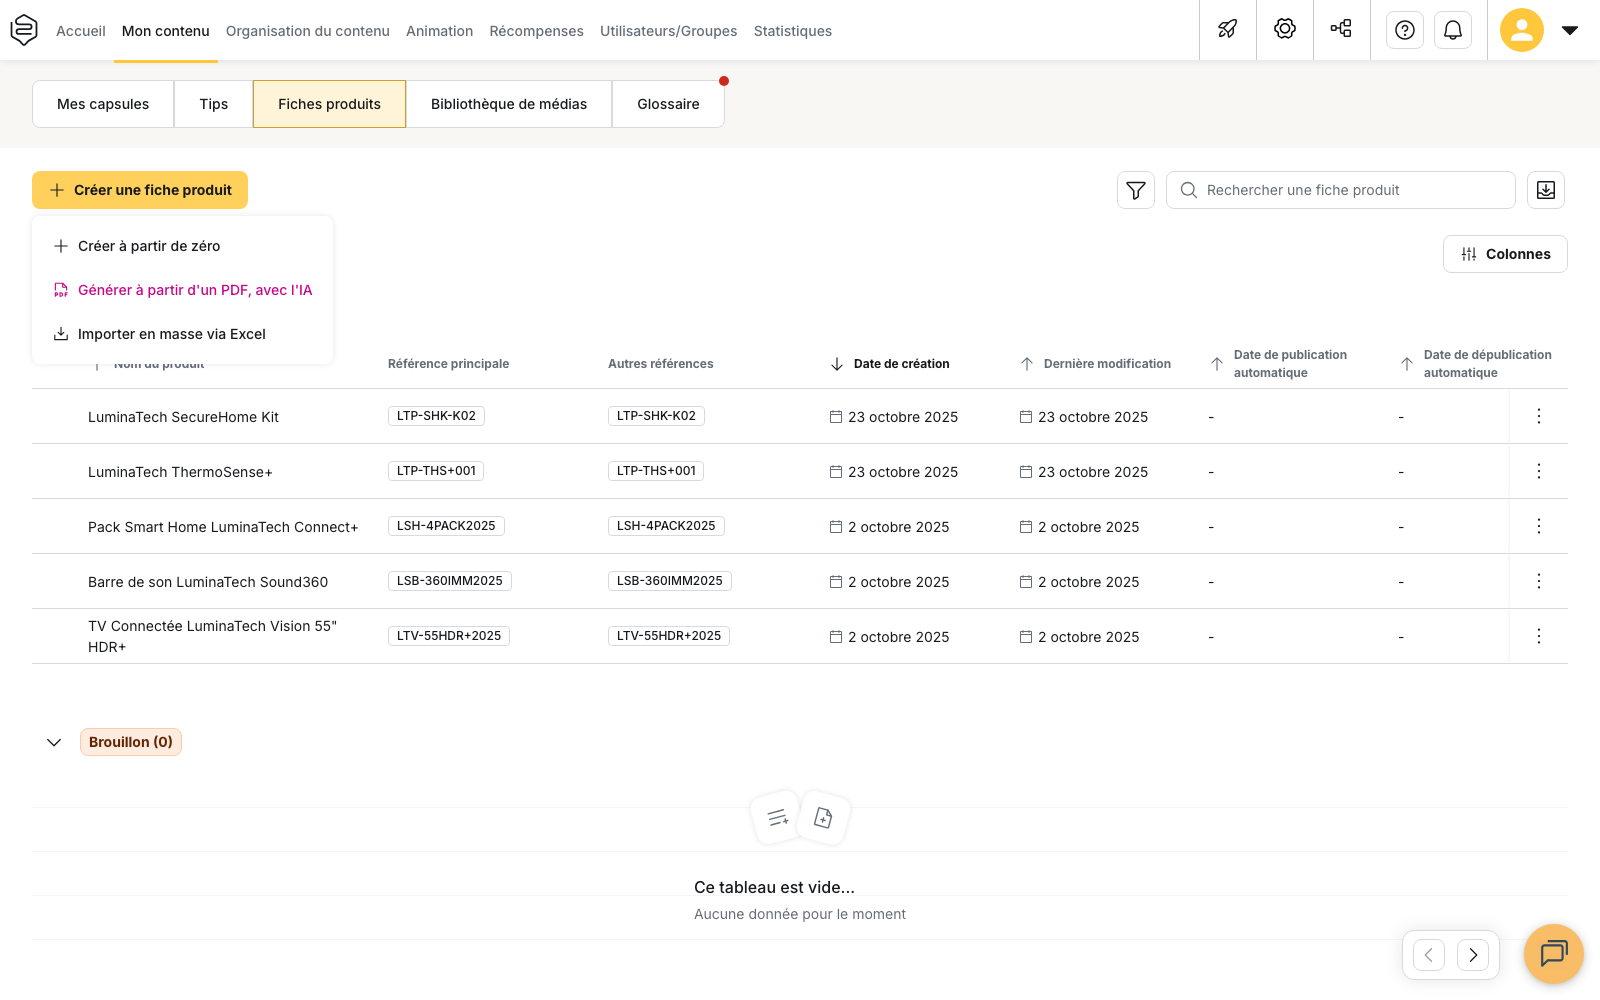Go to next page arrow

[1473, 955]
